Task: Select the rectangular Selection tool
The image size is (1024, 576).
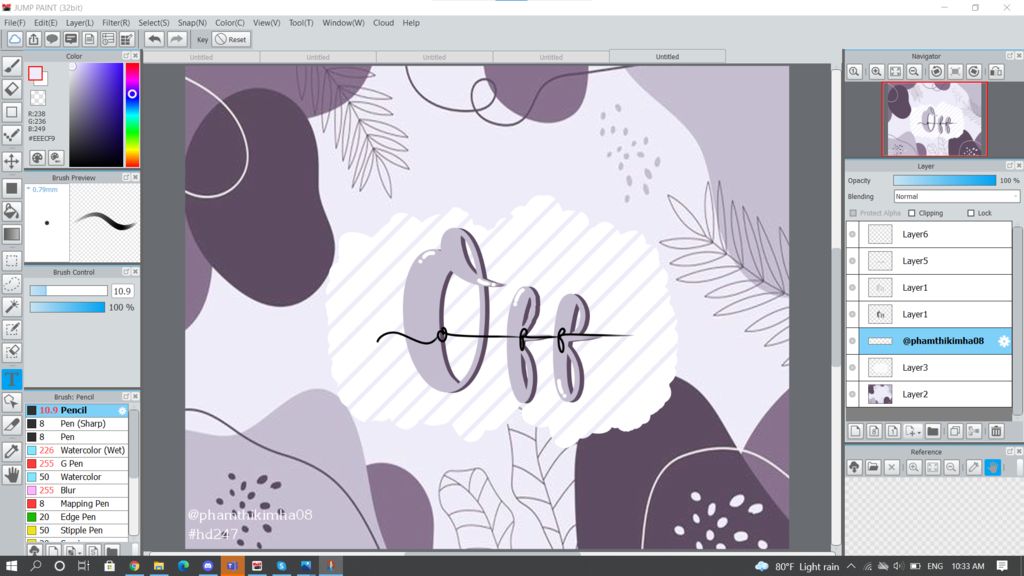Action: [12, 261]
